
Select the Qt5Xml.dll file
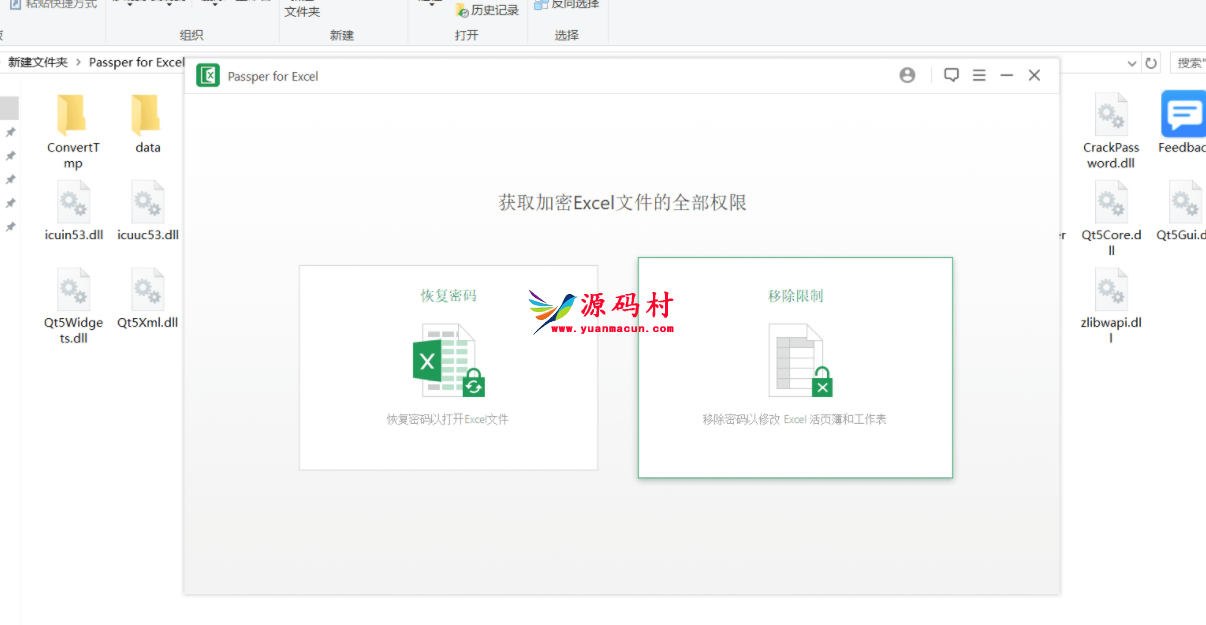click(147, 299)
